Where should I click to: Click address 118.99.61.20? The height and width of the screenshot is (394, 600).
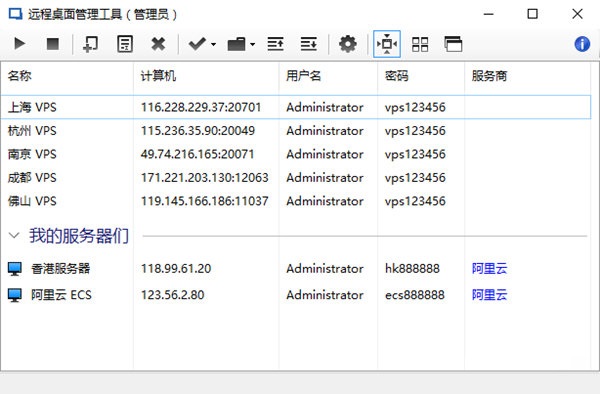point(176,269)
